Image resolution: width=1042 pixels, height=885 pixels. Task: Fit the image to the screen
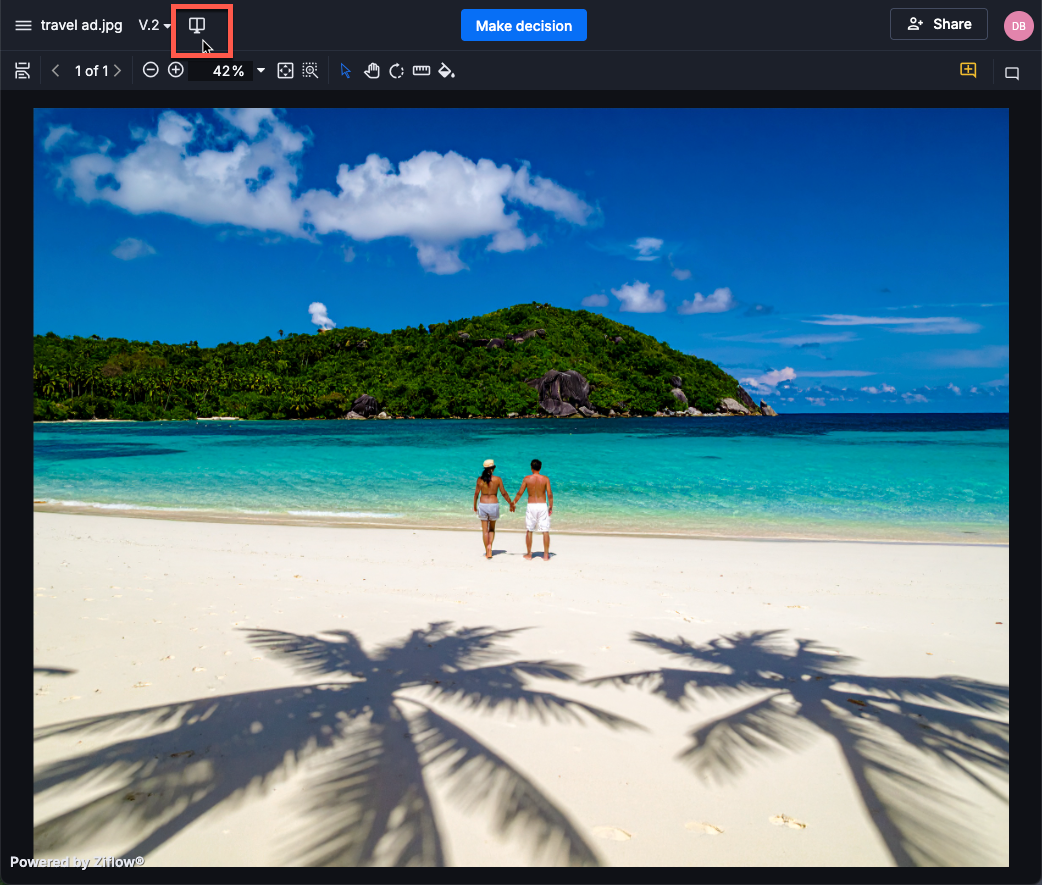(285, 70)
